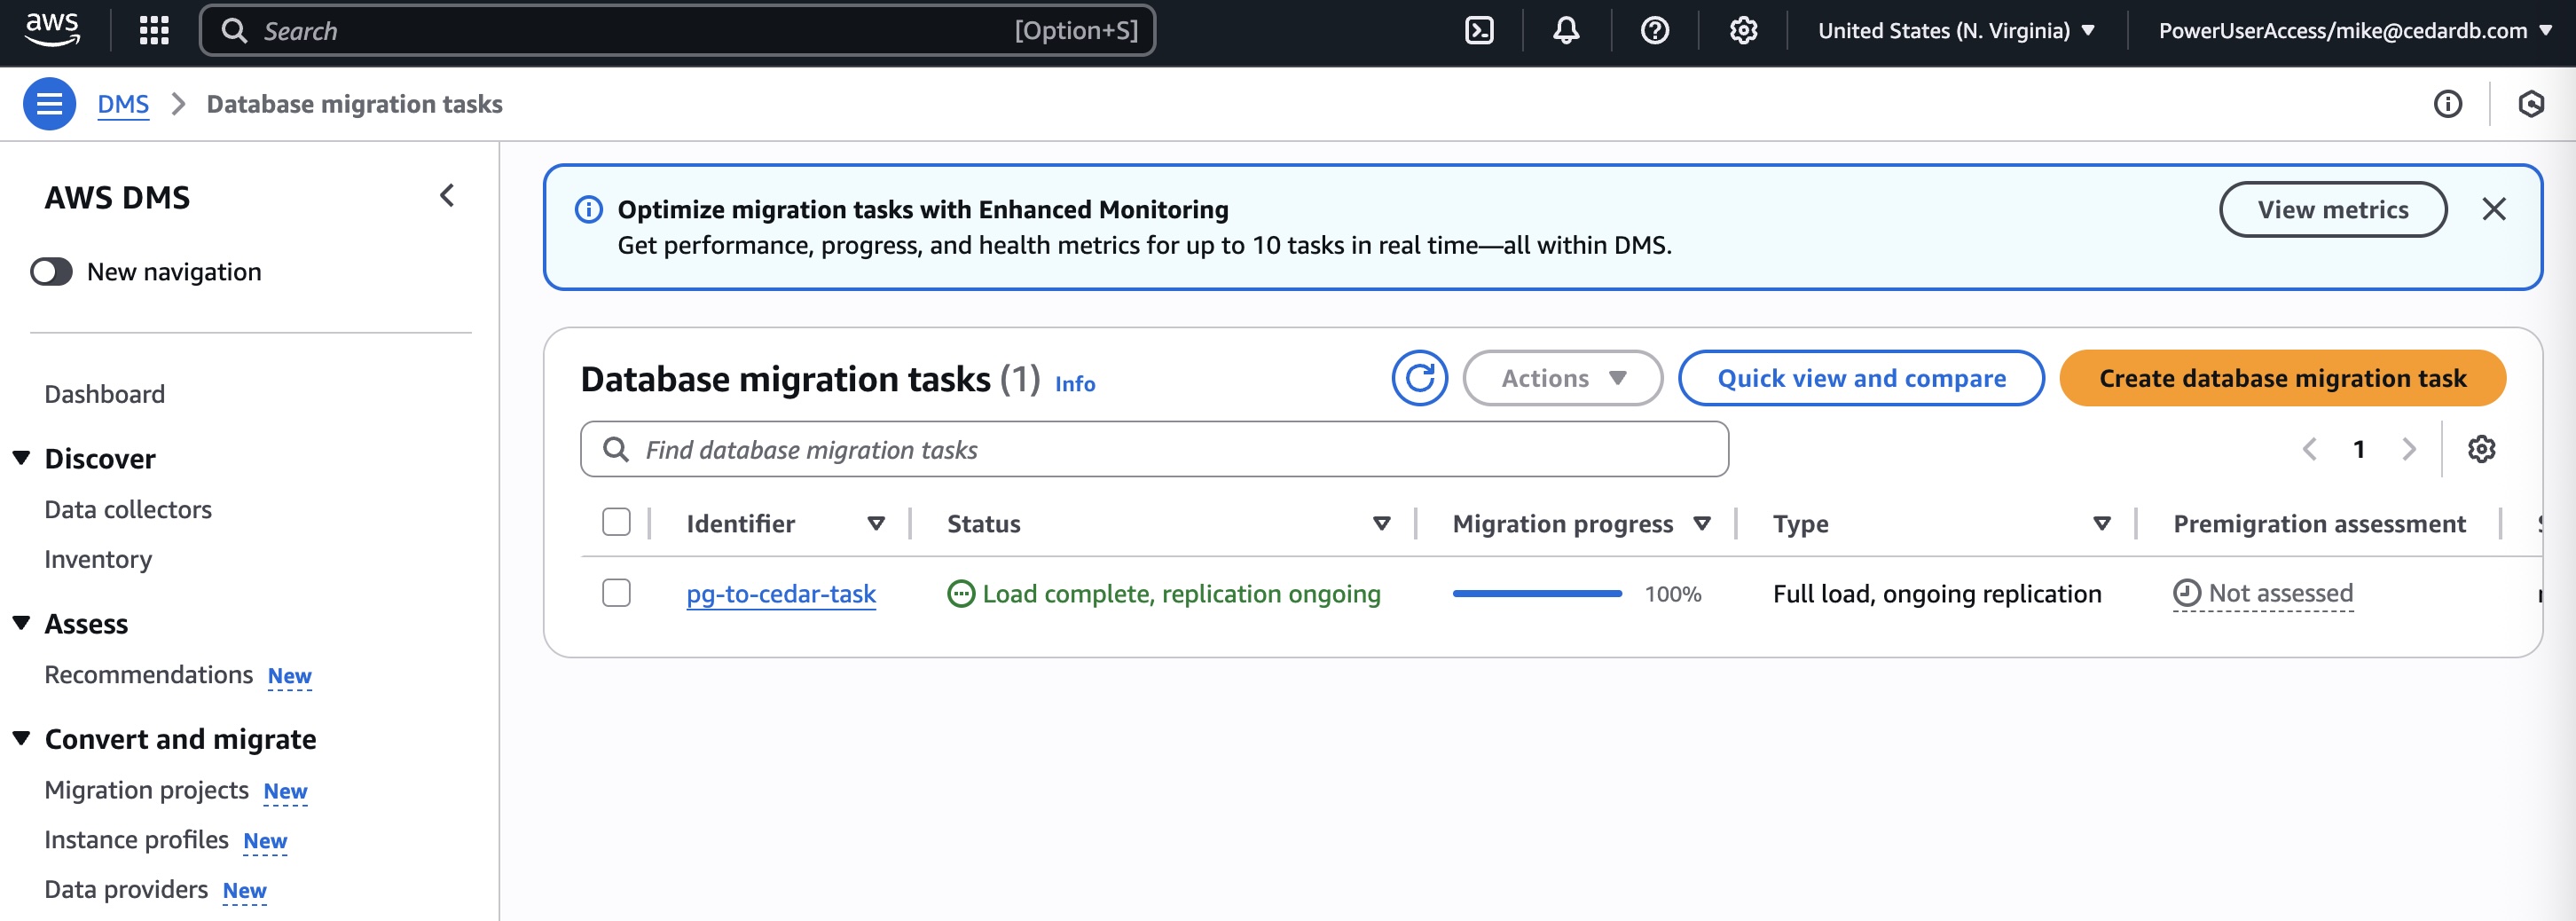Open the region selector United States (N. Virginia)
Image resolution: width=2576 pixels, height=921 pixels.
[x=1955, y=31]
